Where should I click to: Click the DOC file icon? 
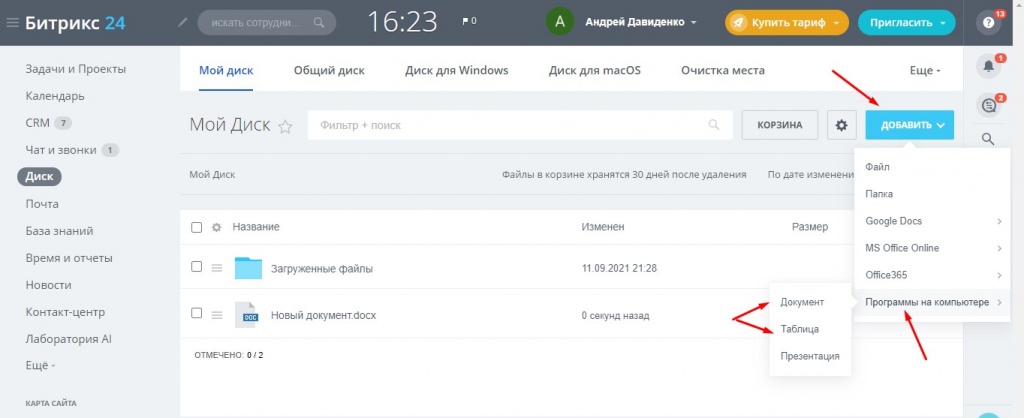click(246, 314)
